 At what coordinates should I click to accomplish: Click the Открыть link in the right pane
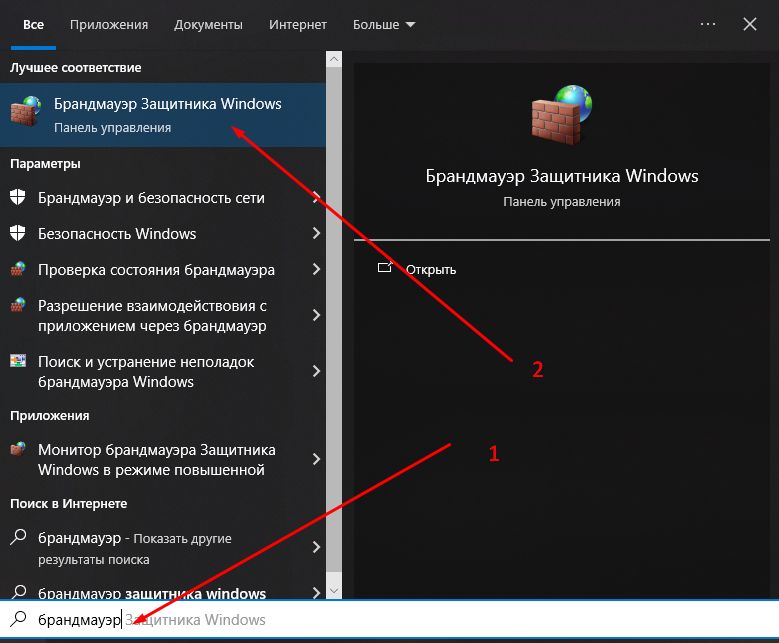[431, 269]
